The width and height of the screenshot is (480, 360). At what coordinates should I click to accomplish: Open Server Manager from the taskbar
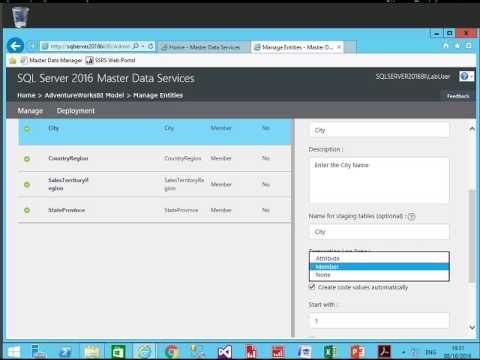39,352
